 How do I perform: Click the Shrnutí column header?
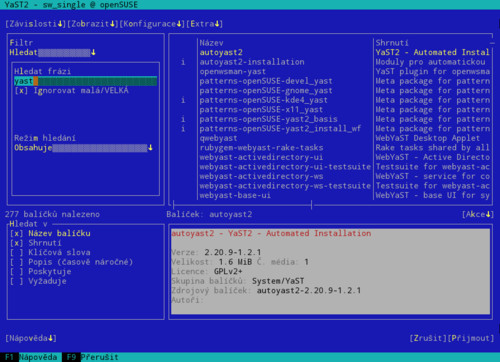392,43
